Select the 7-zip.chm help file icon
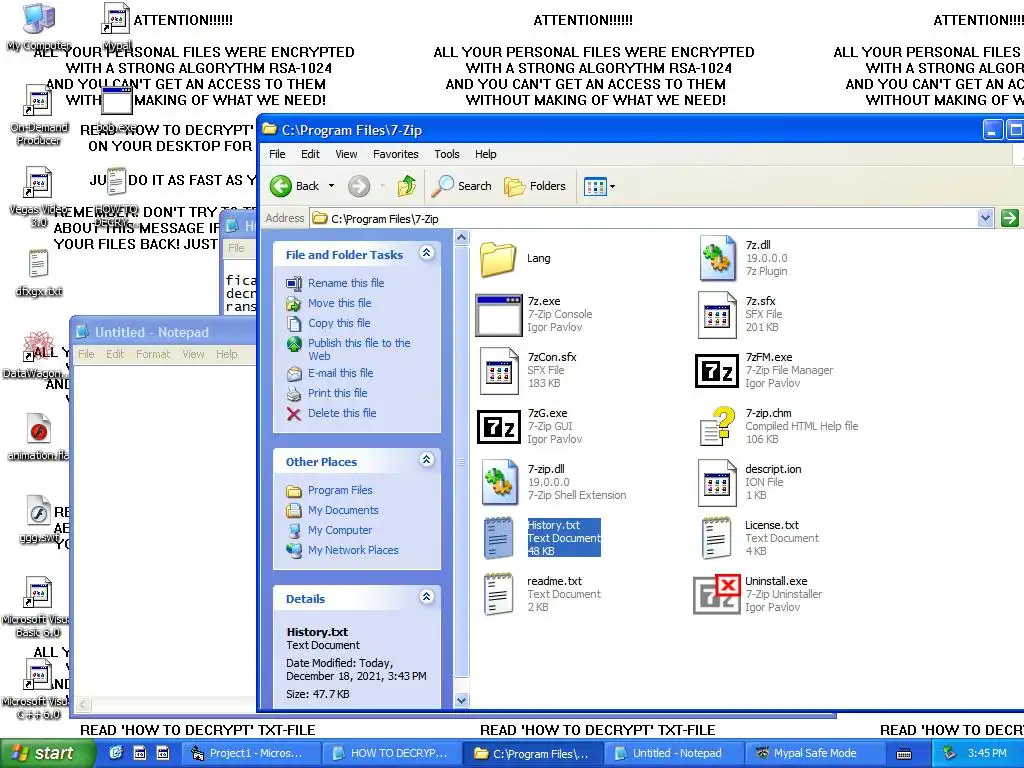The height and width of the screenshot is (768, 1024). tap(717, 426)
